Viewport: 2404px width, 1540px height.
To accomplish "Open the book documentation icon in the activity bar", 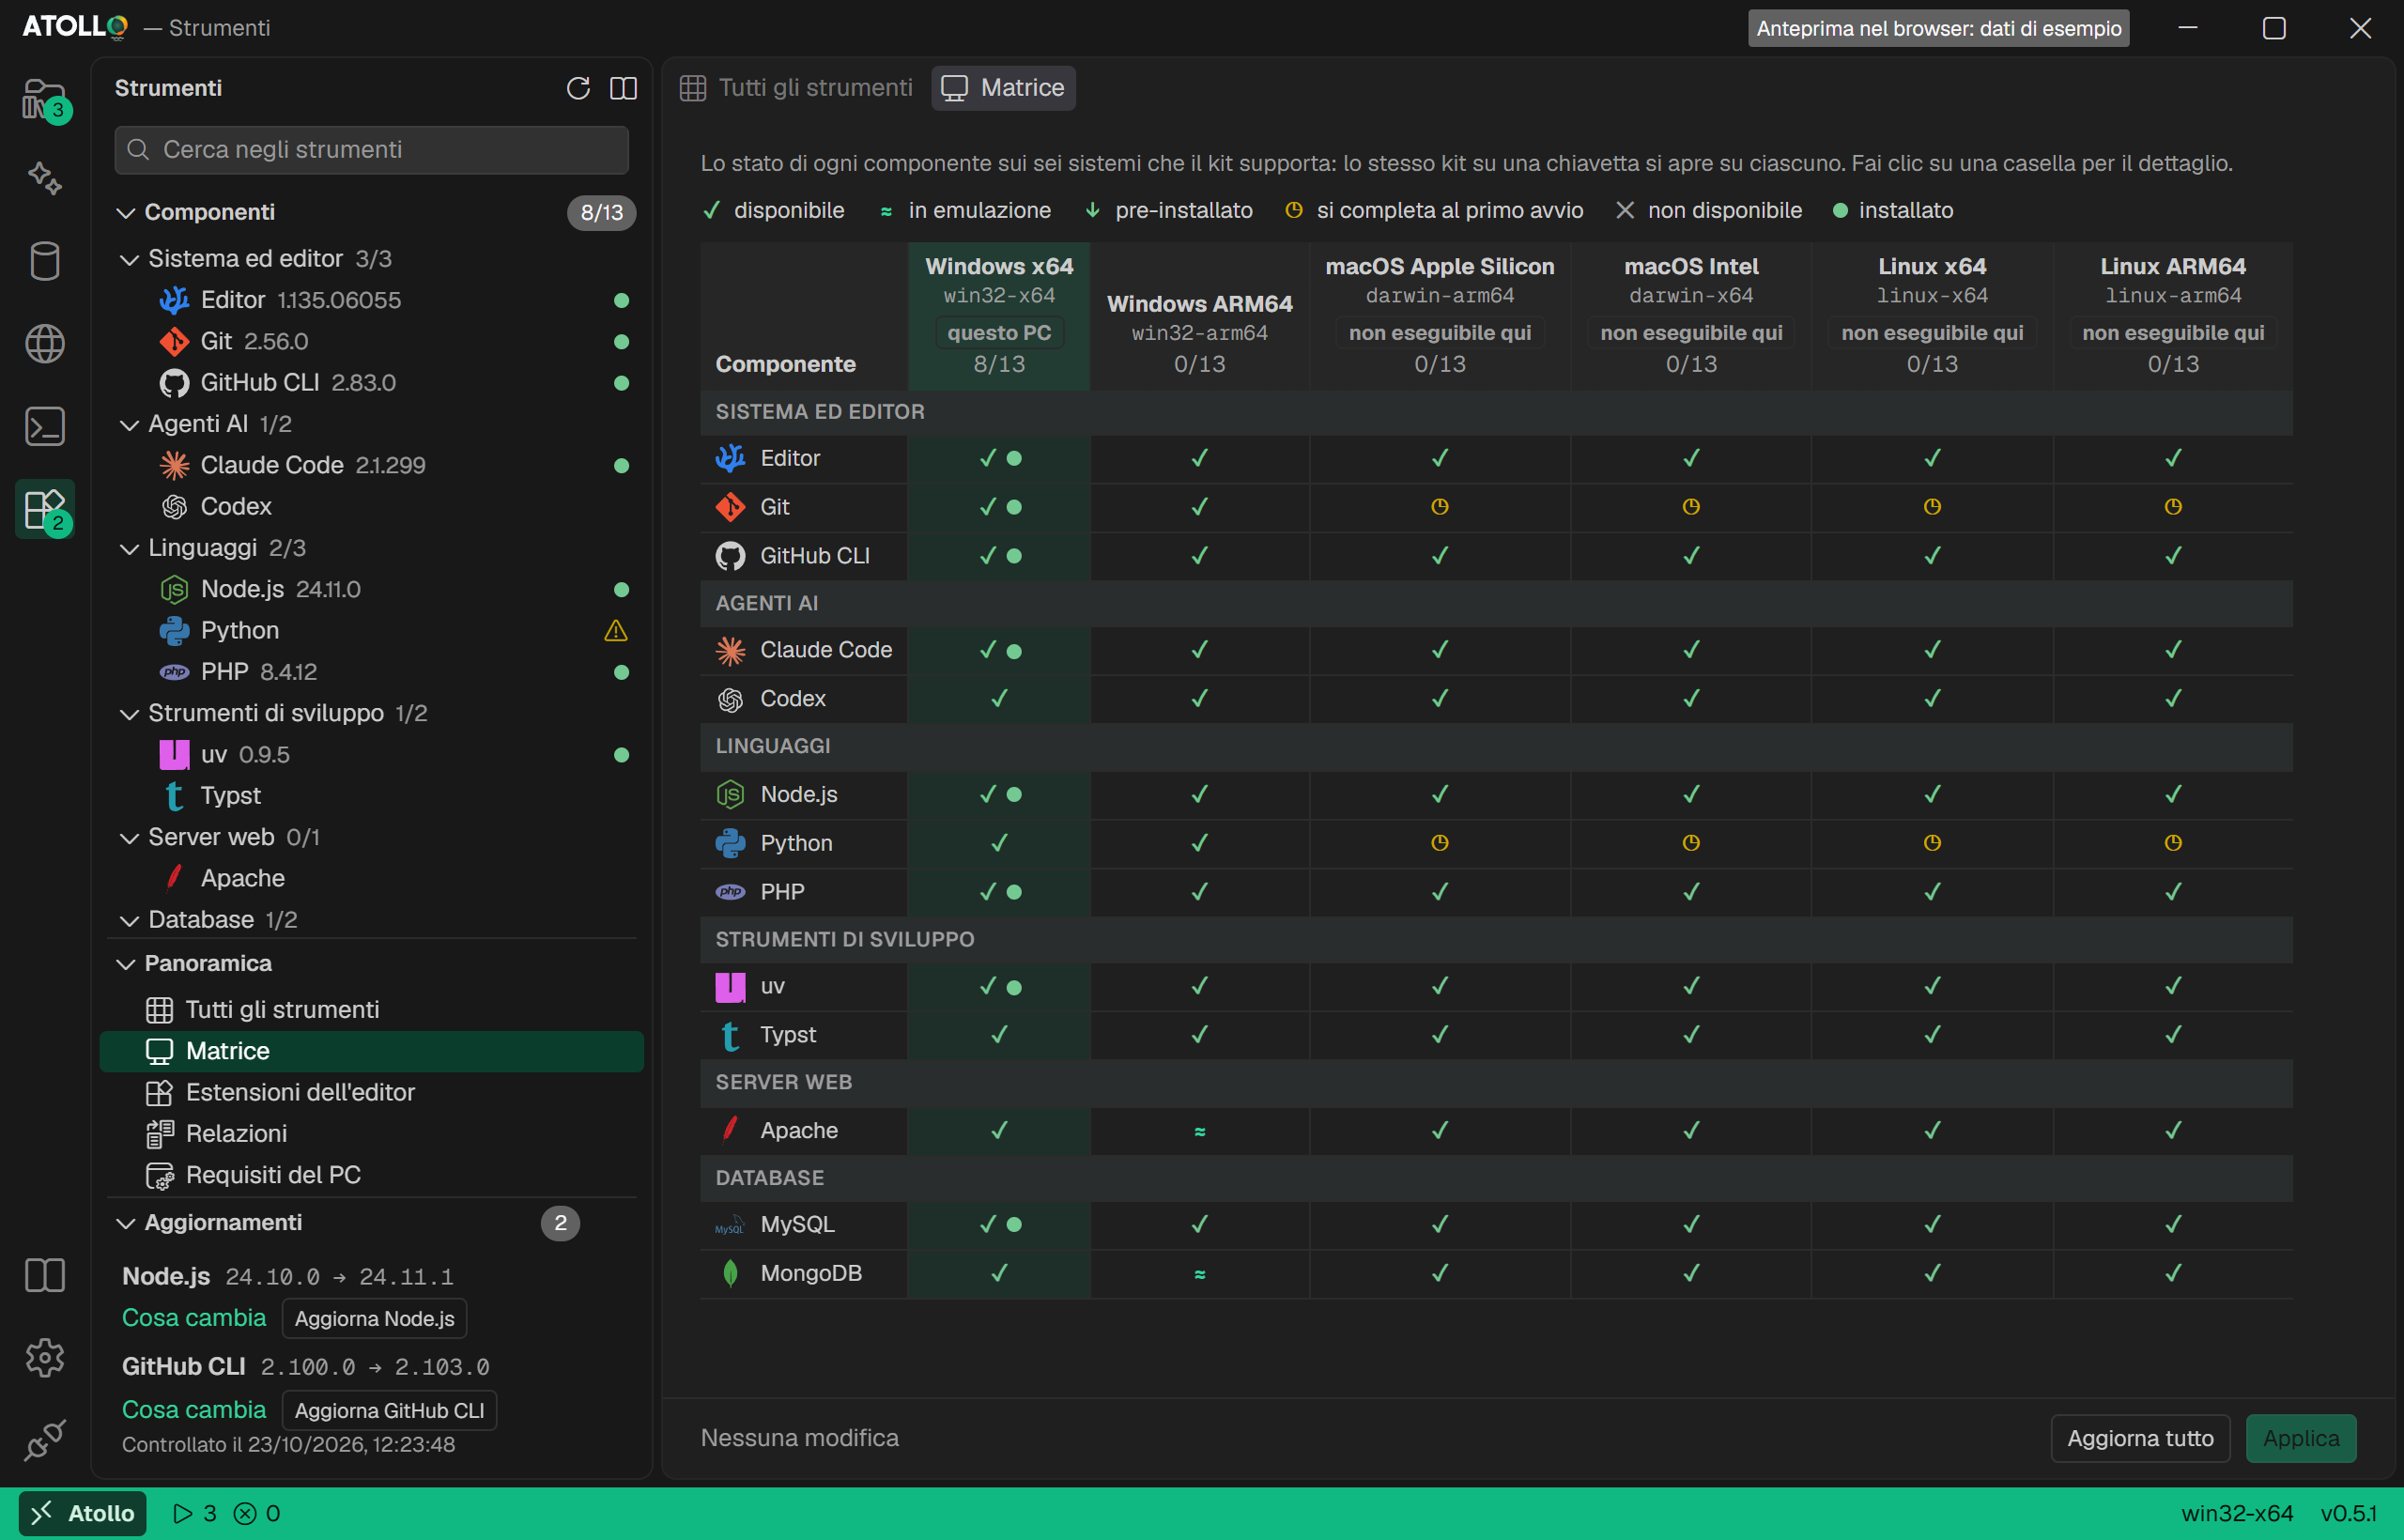I will 45,1275.
